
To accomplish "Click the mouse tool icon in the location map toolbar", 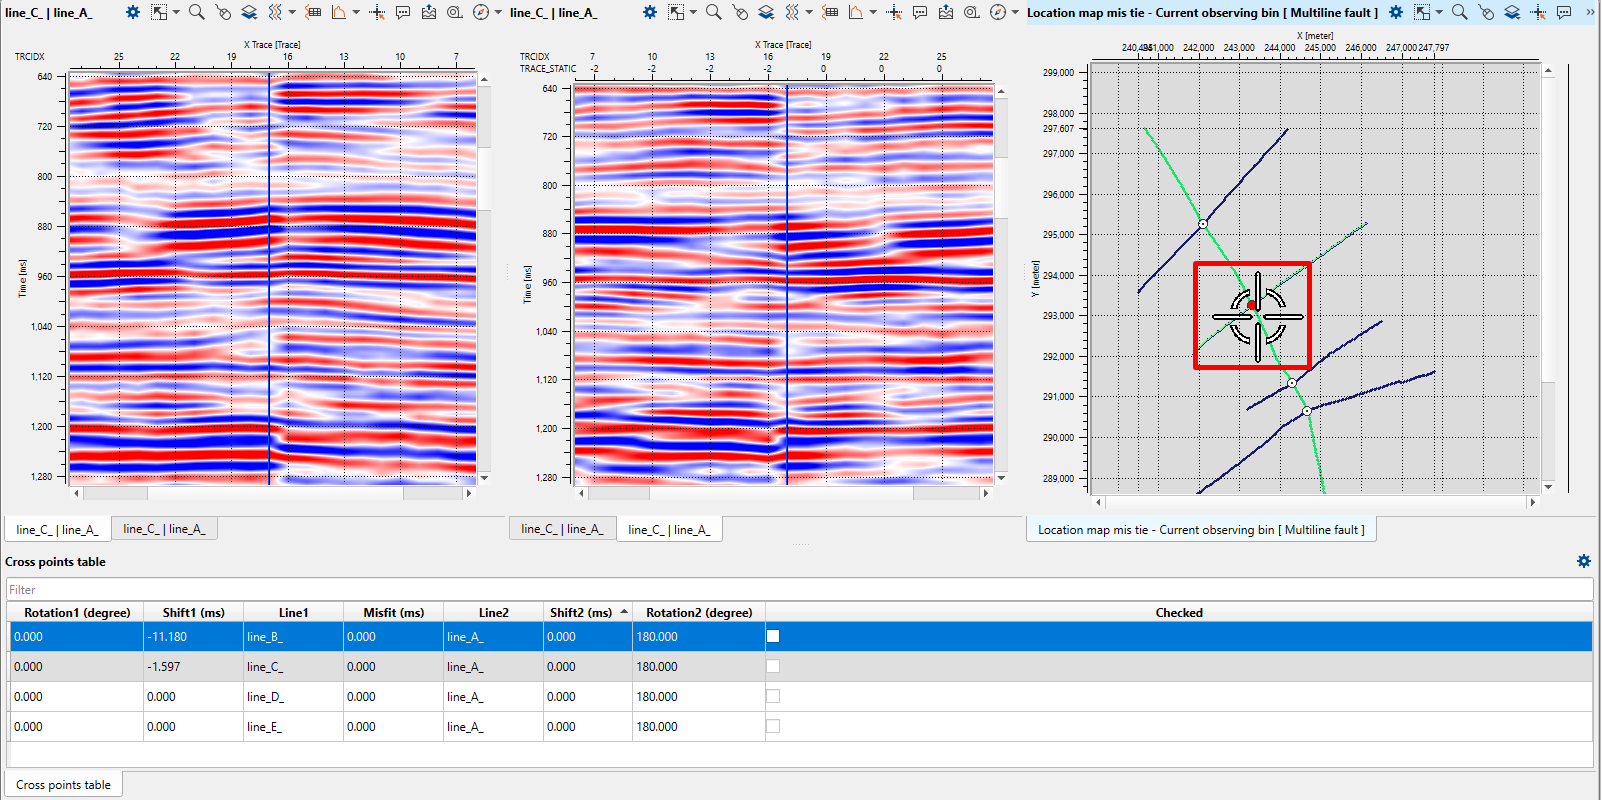I will [x=1486, y=12].
